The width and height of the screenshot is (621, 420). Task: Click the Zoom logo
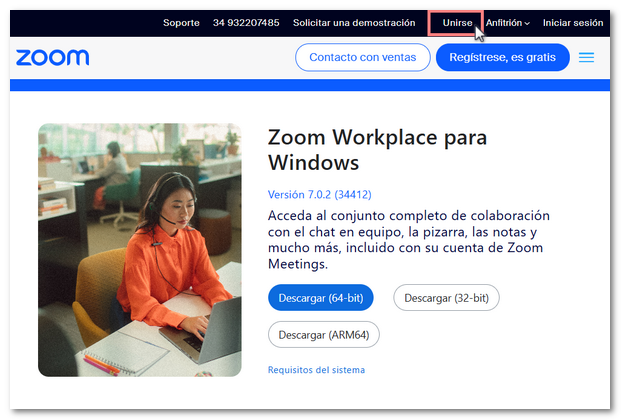(52, 57)
